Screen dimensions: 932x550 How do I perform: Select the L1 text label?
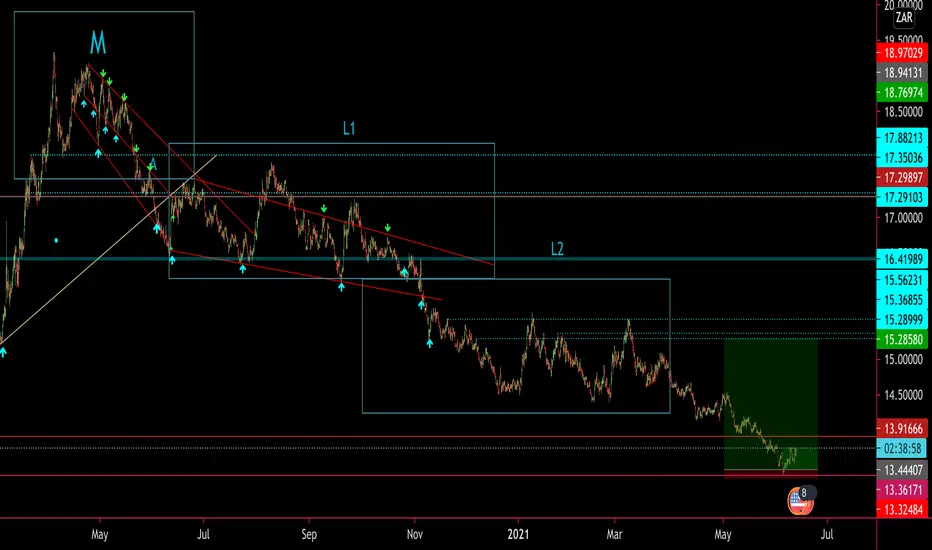[x=349, y=128]
